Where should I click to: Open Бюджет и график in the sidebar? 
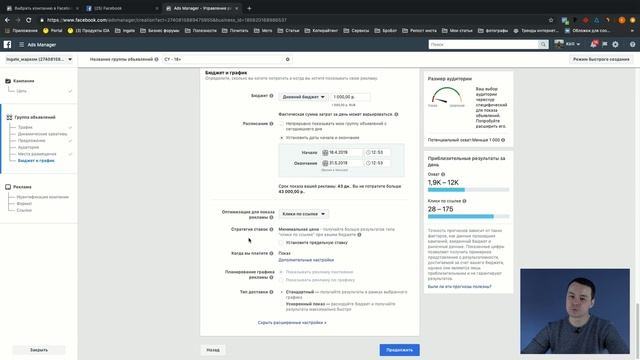(36, 160)
